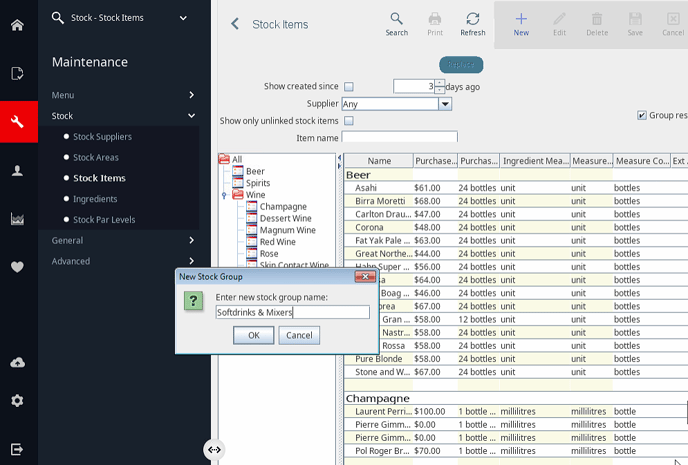Image resolution: width=688 pixels, height=465 pixels.
Task: Click the magnifier icon beside Stock - Stock Items
Action: tap(57, 18)
